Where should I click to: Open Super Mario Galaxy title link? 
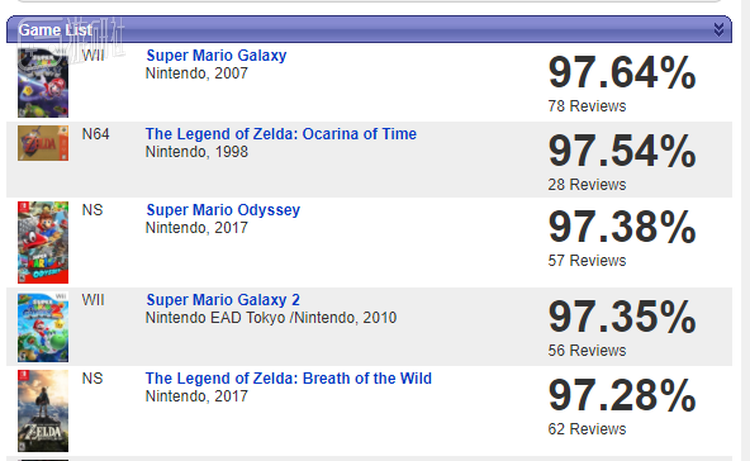pyautogui.click(x=216, y=56)
